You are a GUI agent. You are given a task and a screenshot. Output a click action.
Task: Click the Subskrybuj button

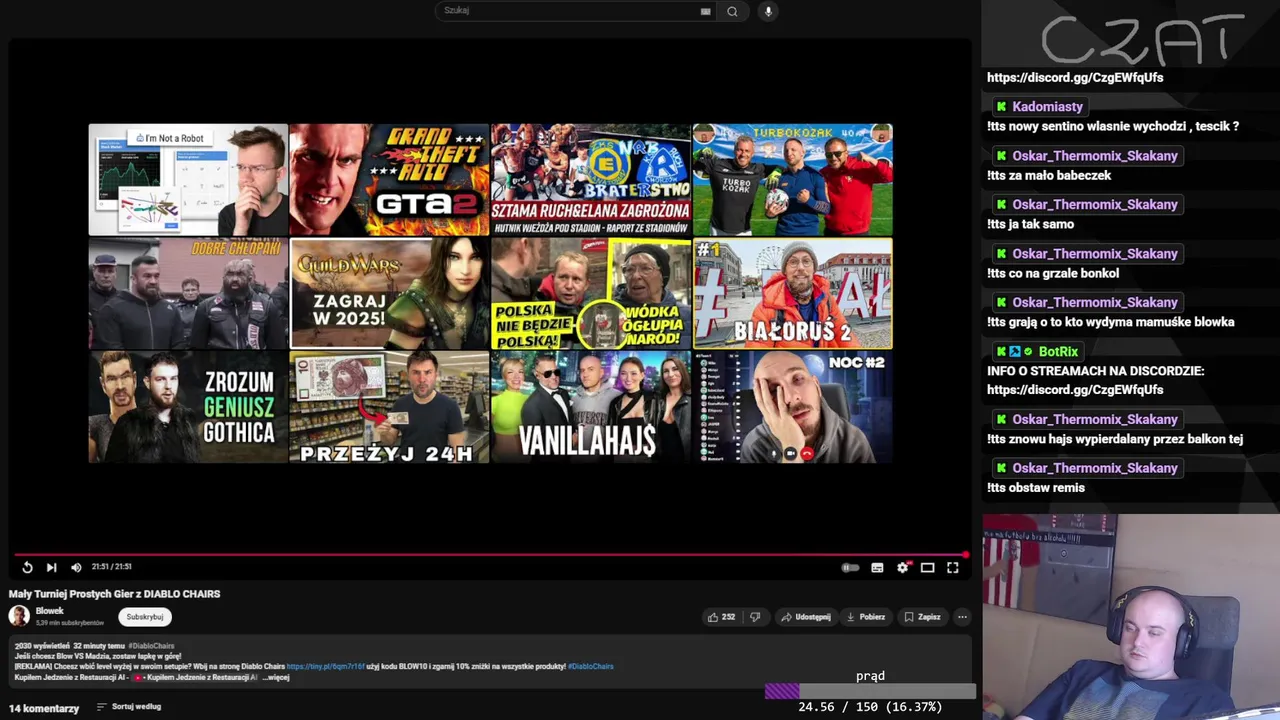[x=145, y=617]
